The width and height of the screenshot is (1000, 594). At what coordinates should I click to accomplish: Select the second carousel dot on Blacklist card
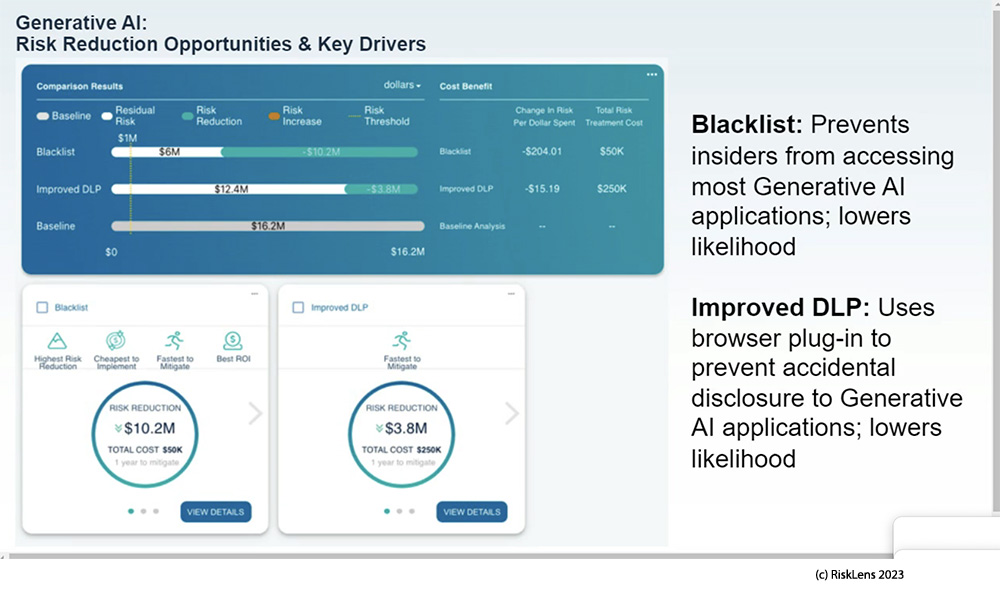[x=144, y=511]
